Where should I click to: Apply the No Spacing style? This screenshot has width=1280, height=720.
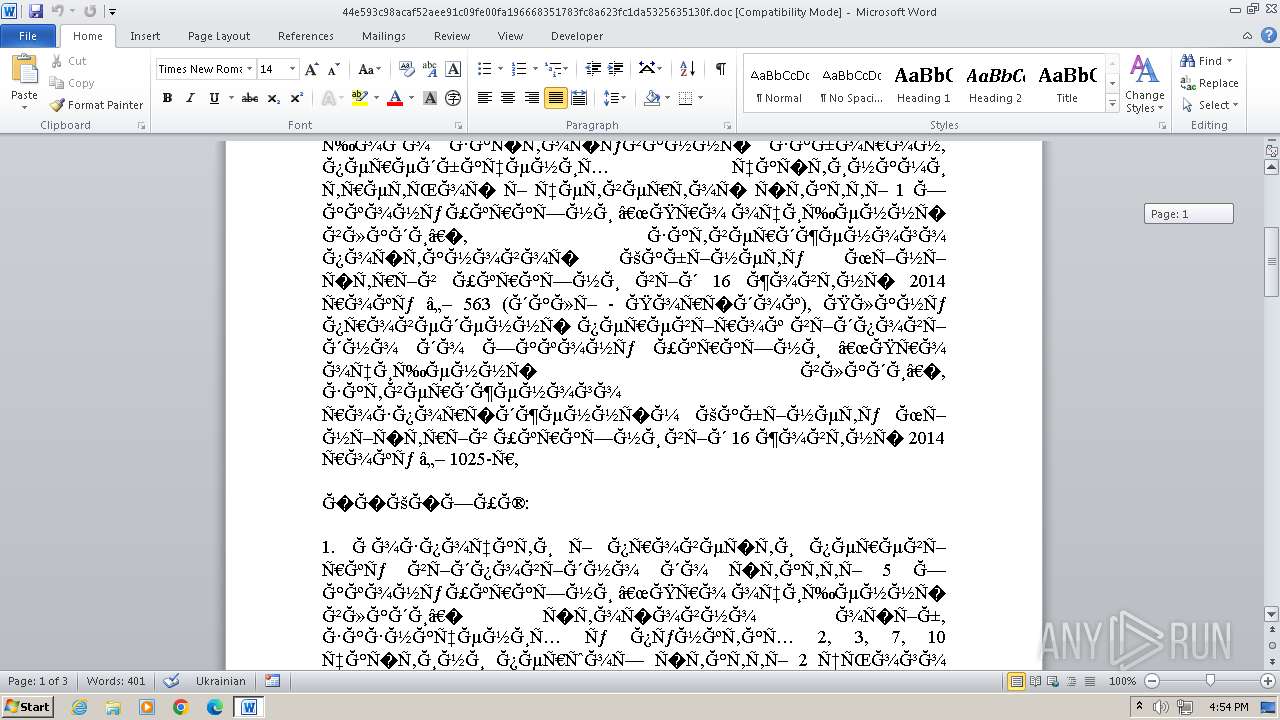851,84
